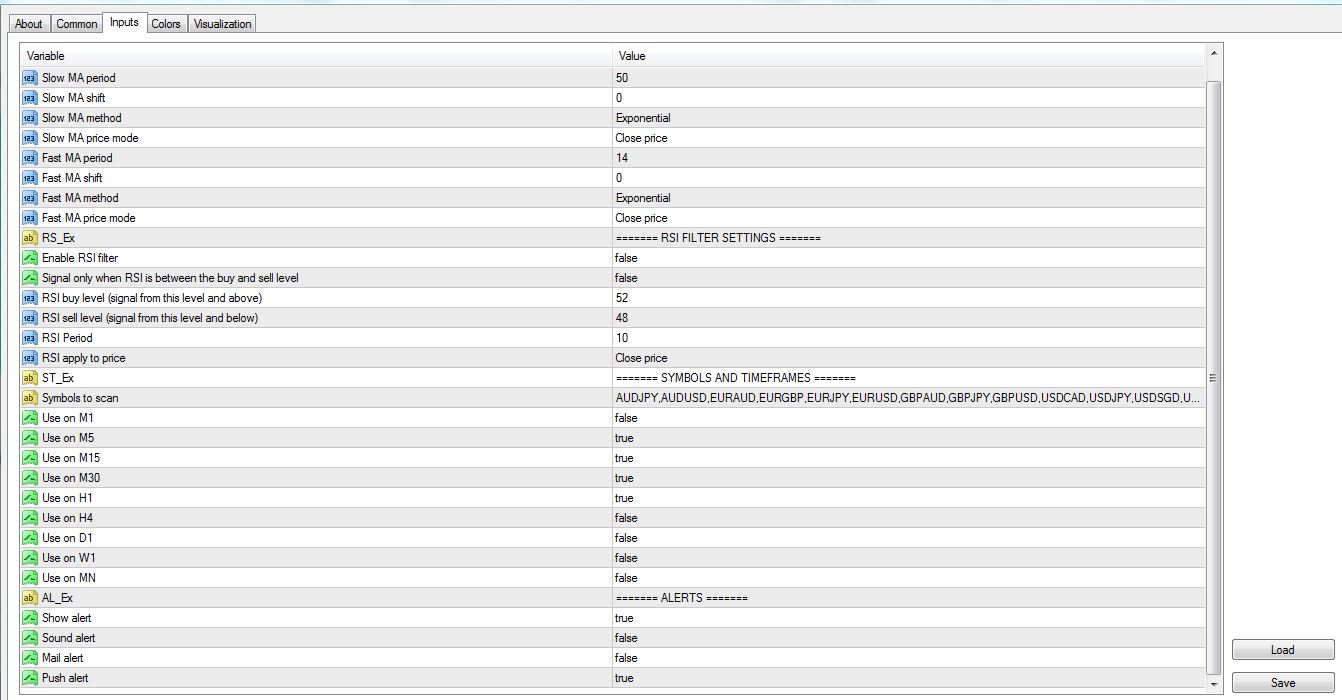This screenshot has height=700, width=1342.
Task: Select the icon next to RSI Period
Action: coord(30,338)
